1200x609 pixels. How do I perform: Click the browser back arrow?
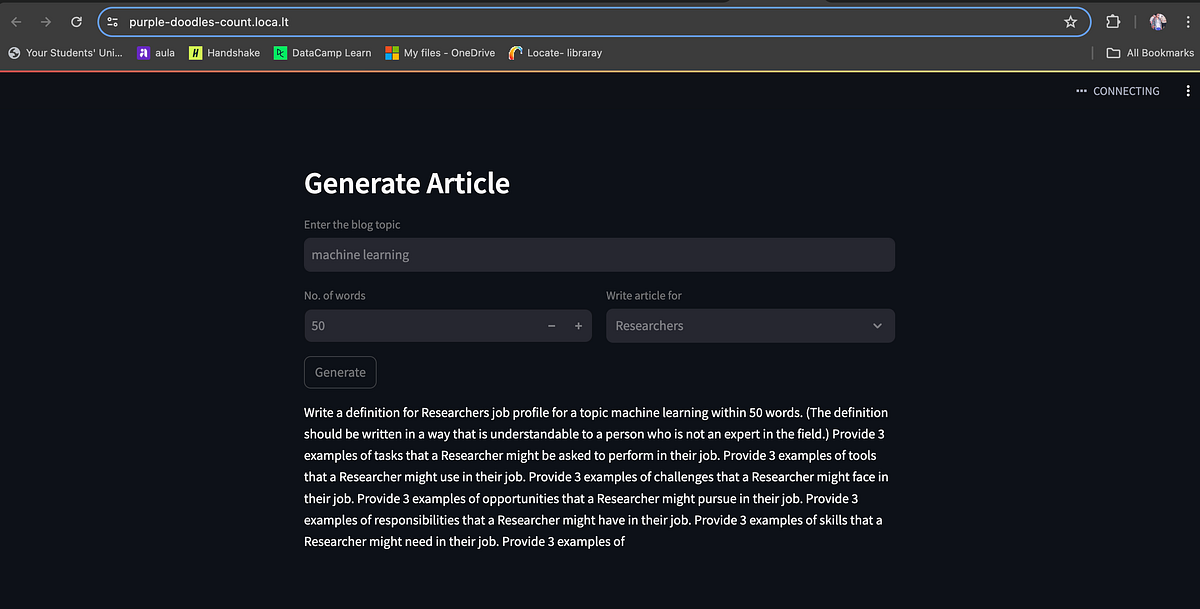pos(16,21)
